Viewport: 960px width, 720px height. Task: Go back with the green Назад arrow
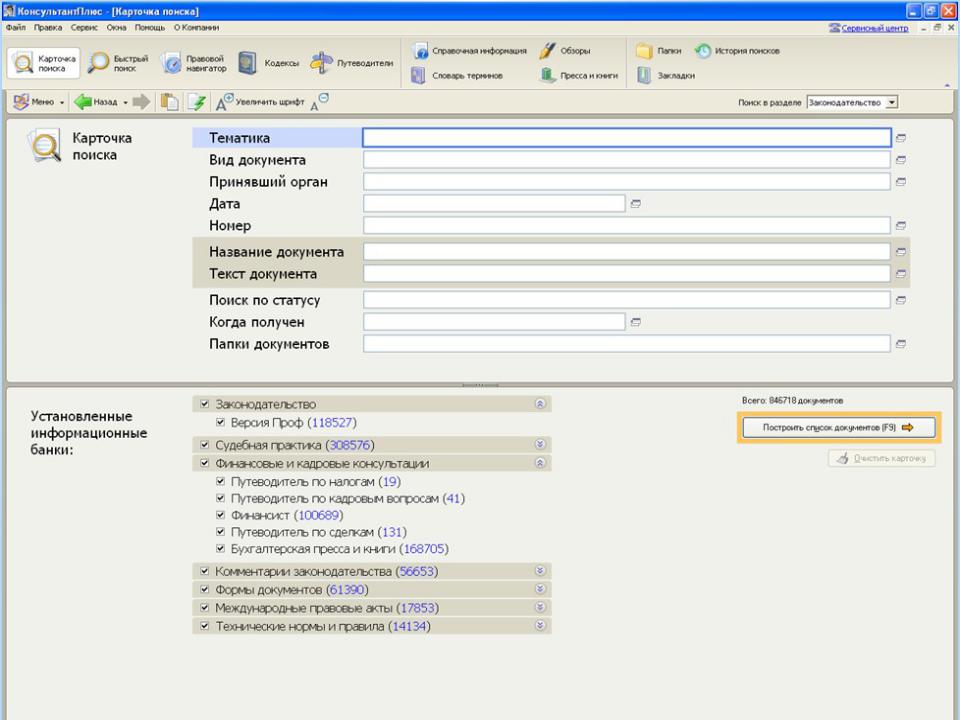(x=96, y=102)
